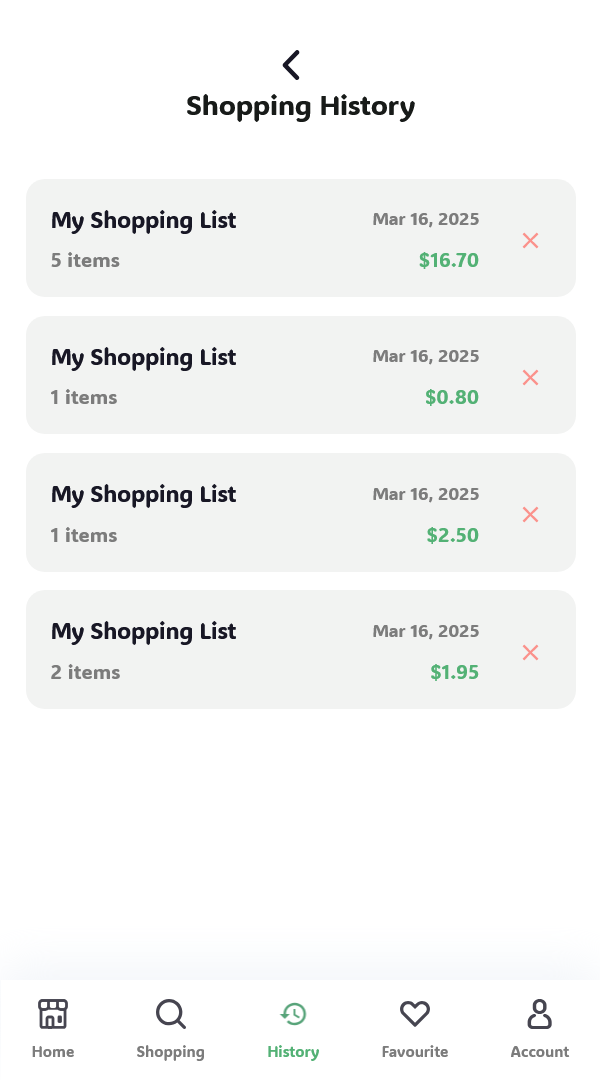This screenshot has width=600, height=1080.
Task: Click the $16.70 total price
Action: [449, 261]
